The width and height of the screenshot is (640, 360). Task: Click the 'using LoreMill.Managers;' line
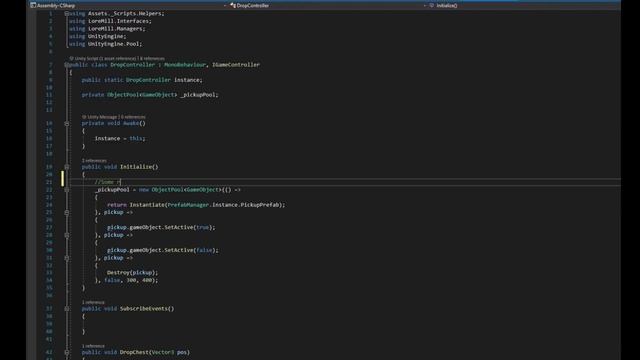click(x=107, y=29)
